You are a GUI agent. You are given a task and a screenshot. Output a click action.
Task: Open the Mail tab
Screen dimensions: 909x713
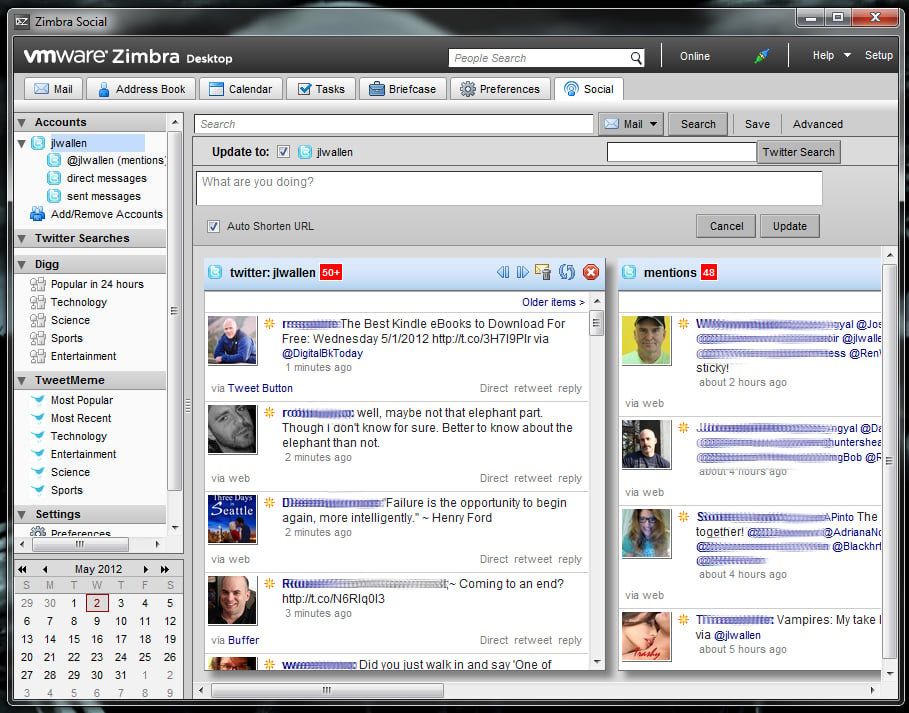[x=53, y=89]
